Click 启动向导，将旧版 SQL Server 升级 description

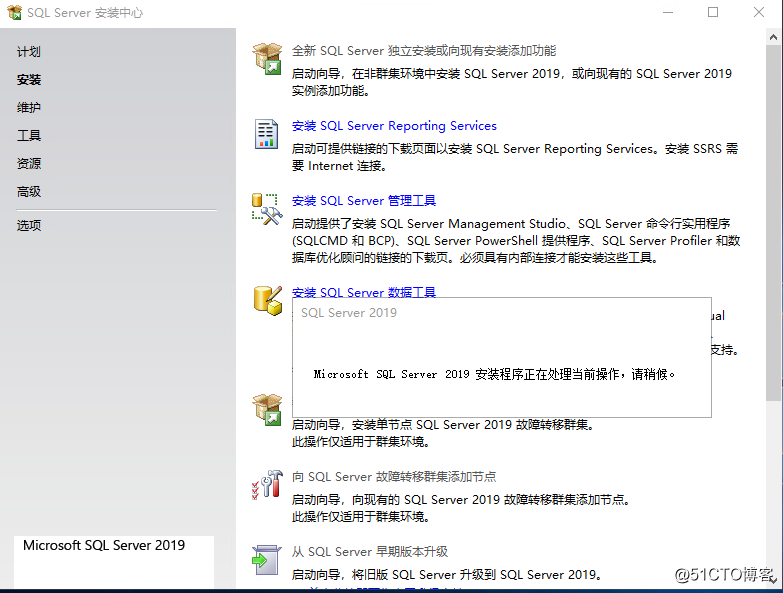pos(447,575)
